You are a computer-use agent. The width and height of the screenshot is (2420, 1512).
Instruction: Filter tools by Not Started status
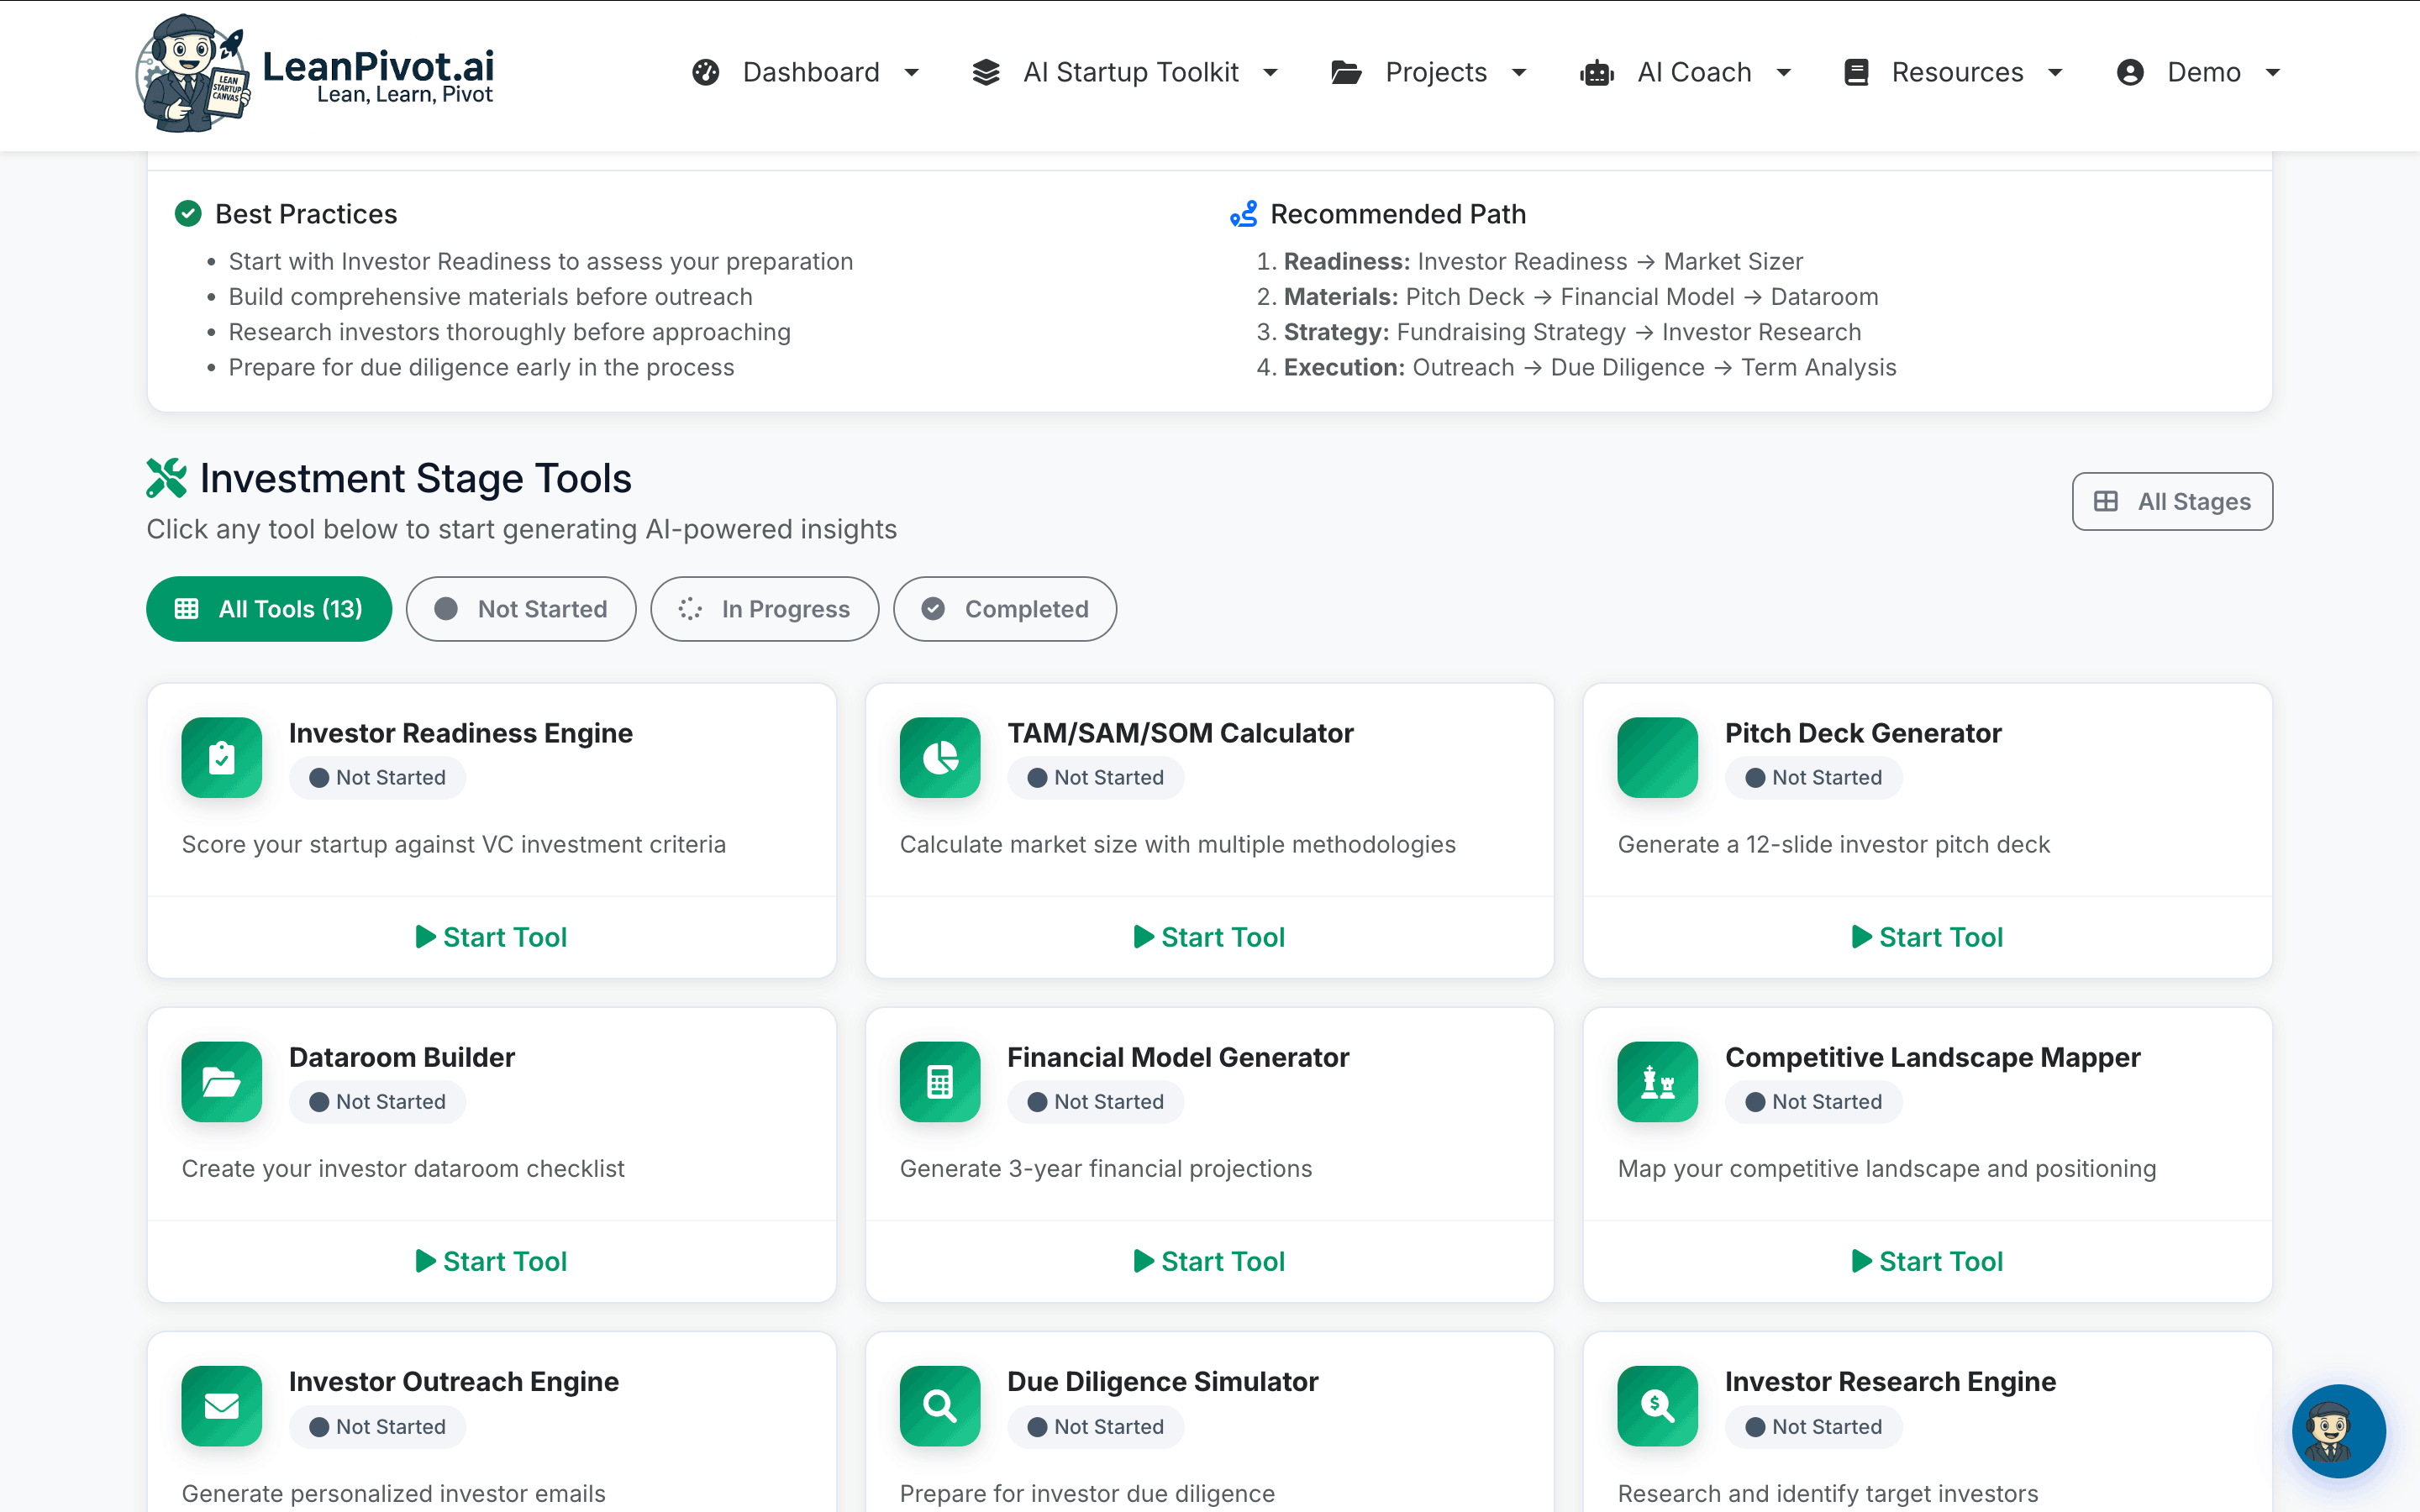521,609
